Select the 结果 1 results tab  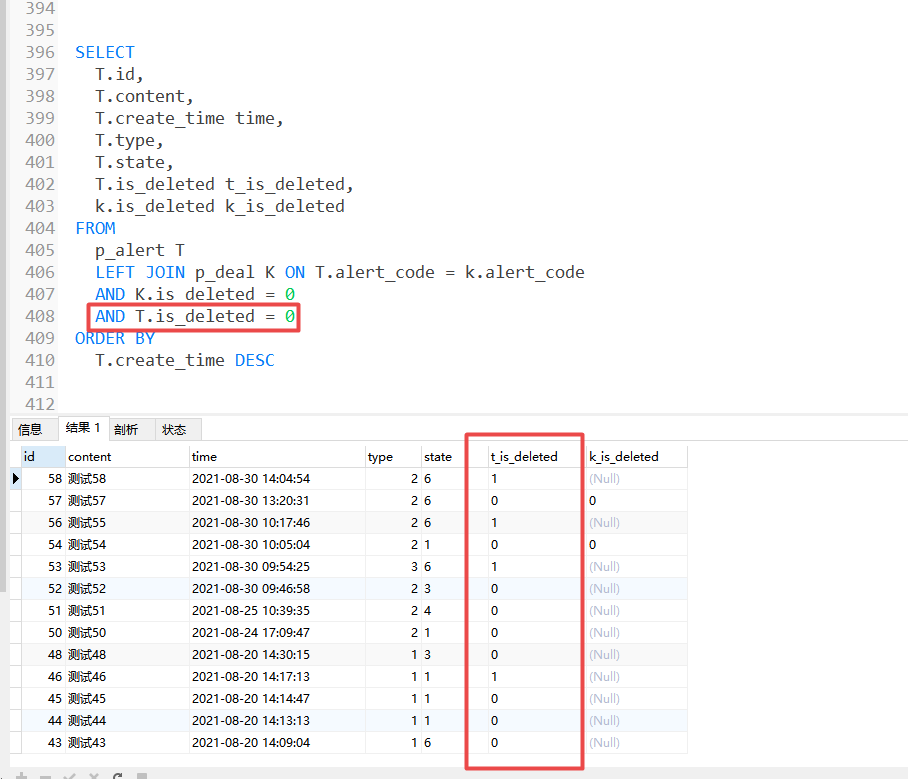[83, 428]
